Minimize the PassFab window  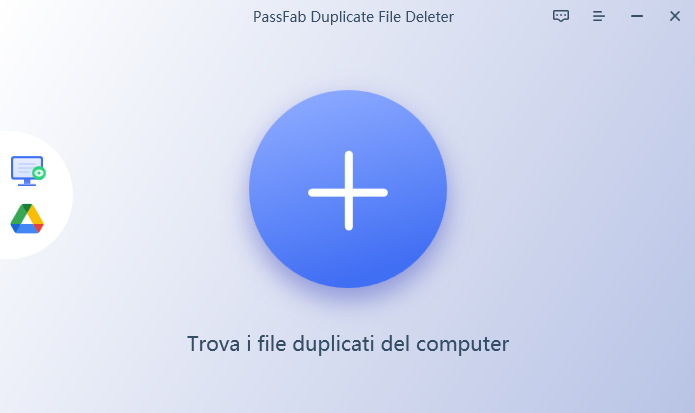tap(637, 16)
